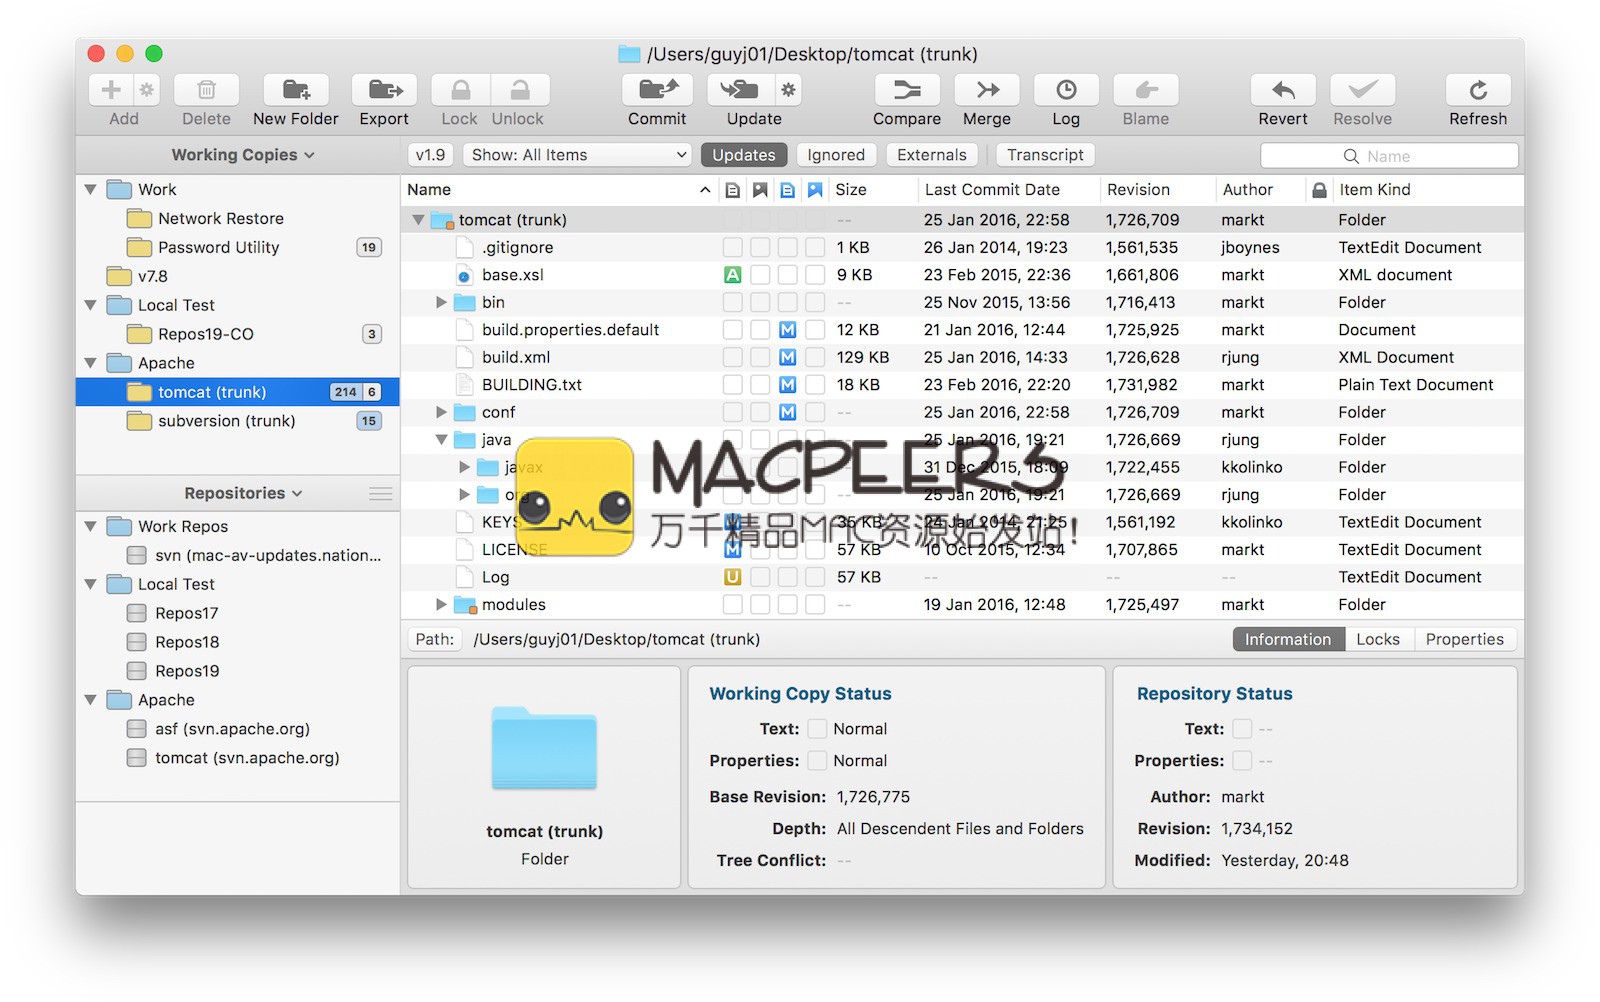
Task: Open the Compare tool
Action: pos(906,91)
